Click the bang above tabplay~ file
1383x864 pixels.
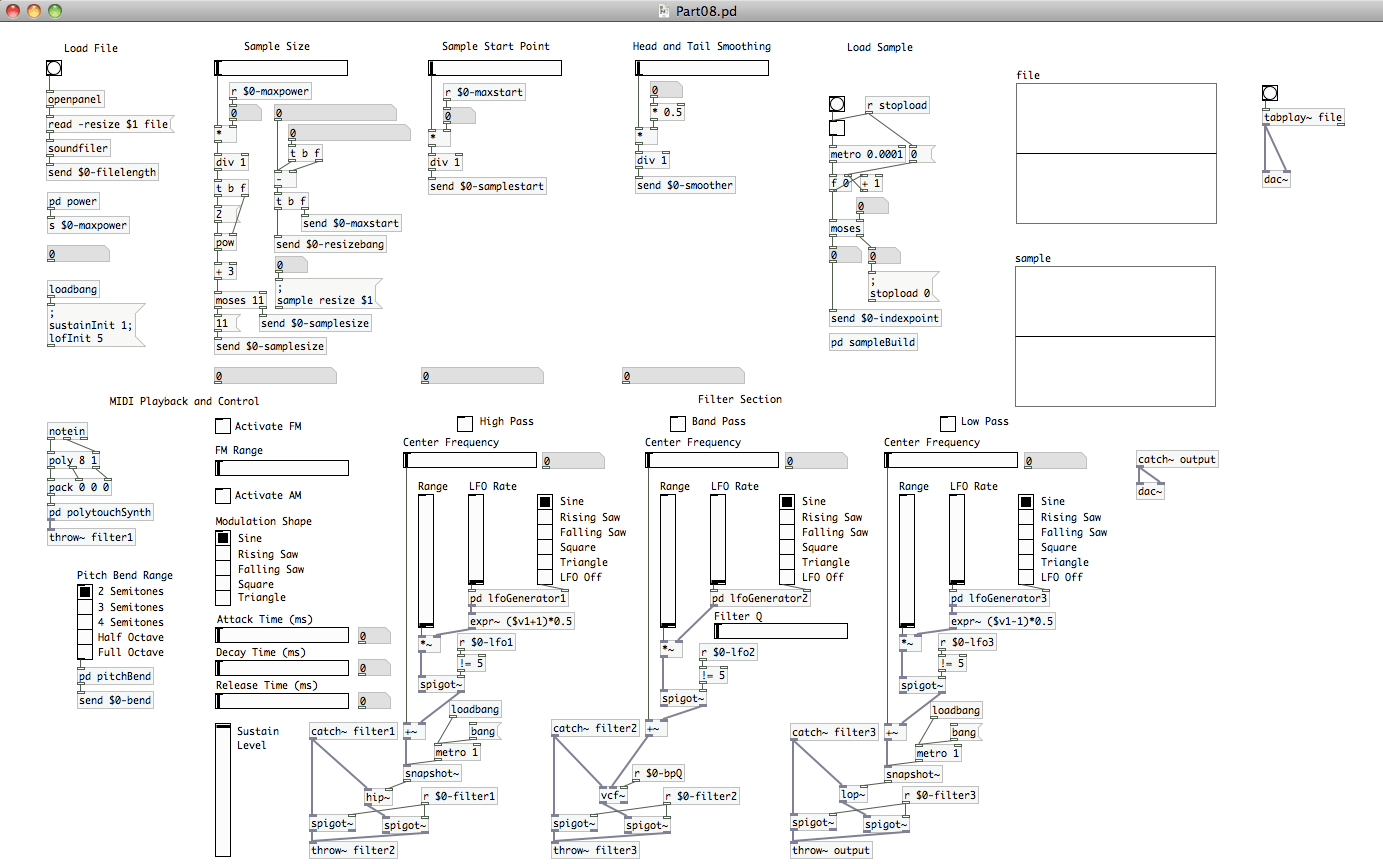pos(1270,93)
